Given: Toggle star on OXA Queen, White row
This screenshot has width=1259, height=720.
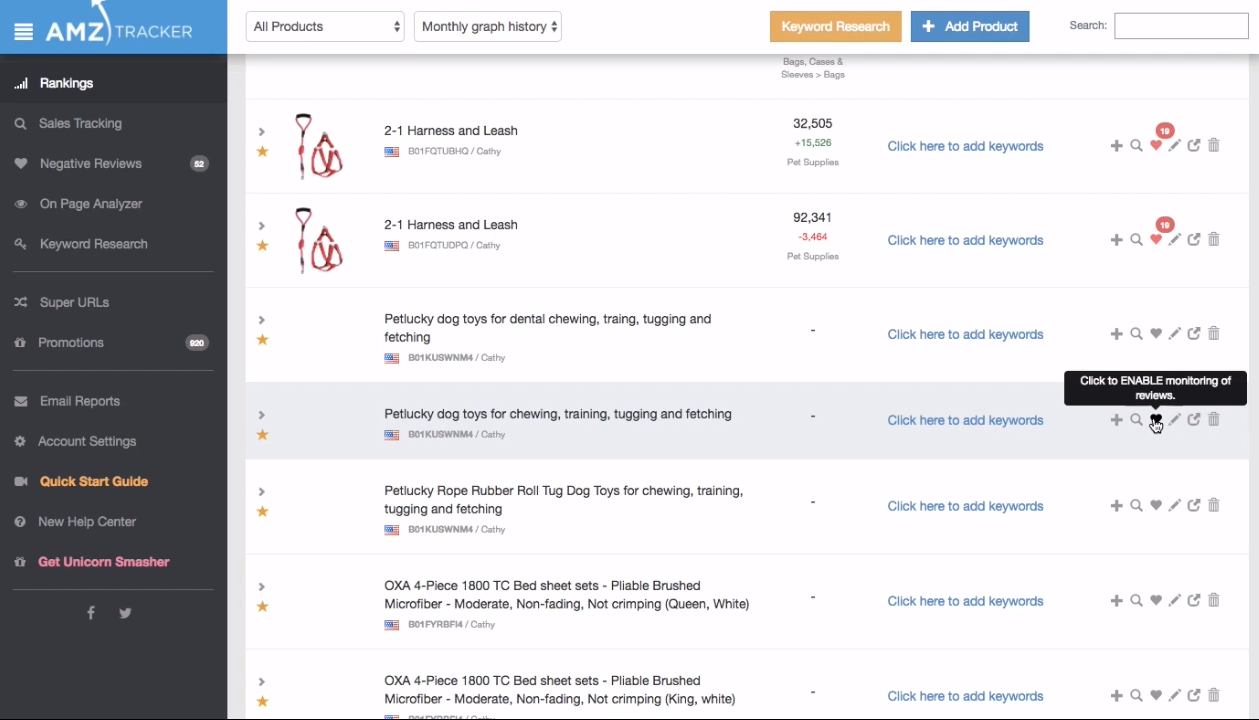Looking at the screenshot, I should (262, 607).
